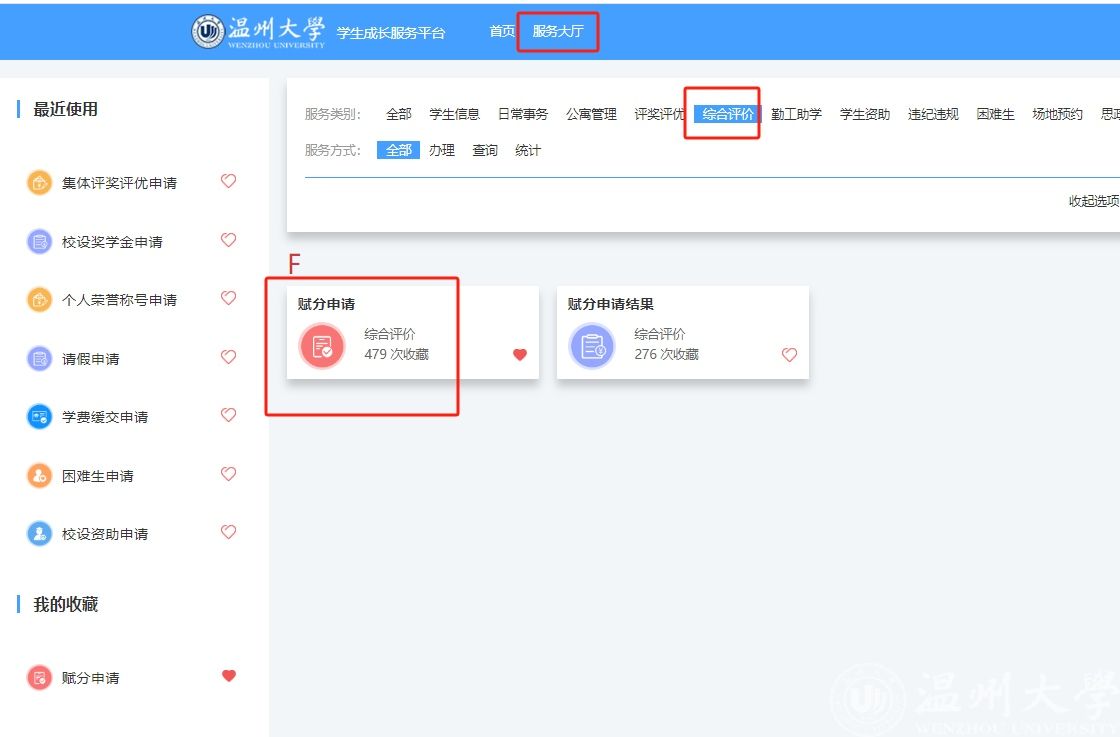Open 学费缓交申请 using its blue icon
The height and width of the screenshot is (737, 1120).
(39, 417)
